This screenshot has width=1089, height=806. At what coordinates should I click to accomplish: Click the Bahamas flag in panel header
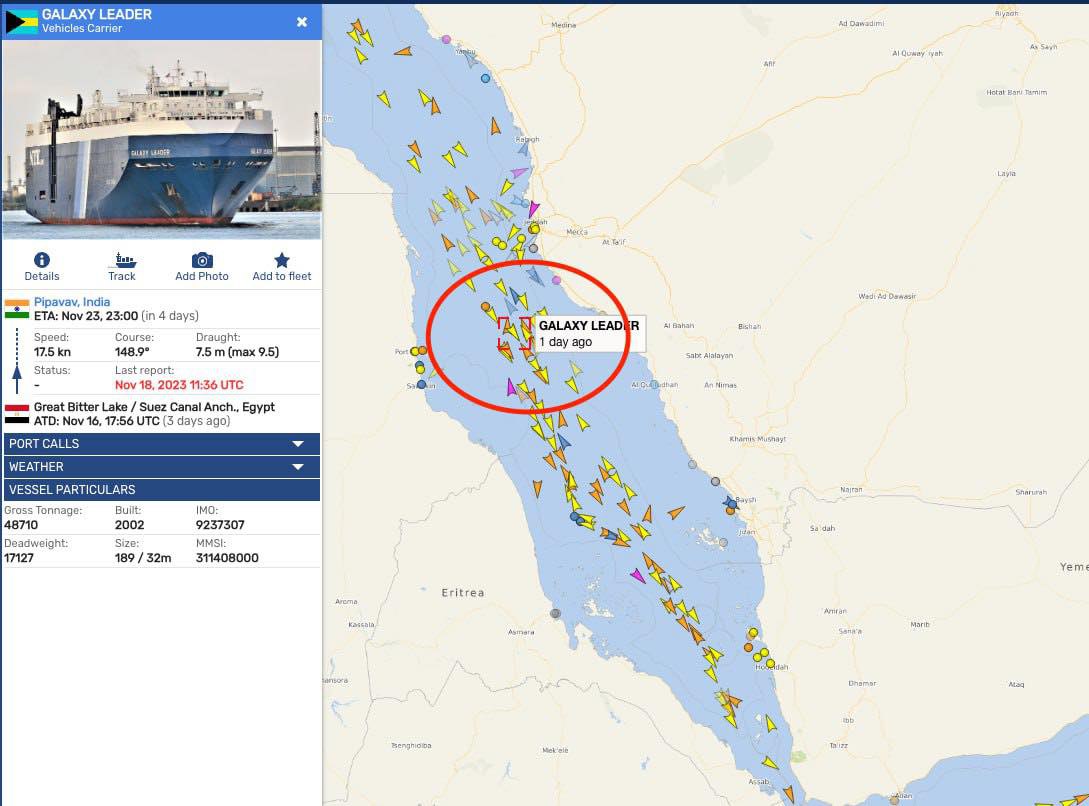coord(21,22)
